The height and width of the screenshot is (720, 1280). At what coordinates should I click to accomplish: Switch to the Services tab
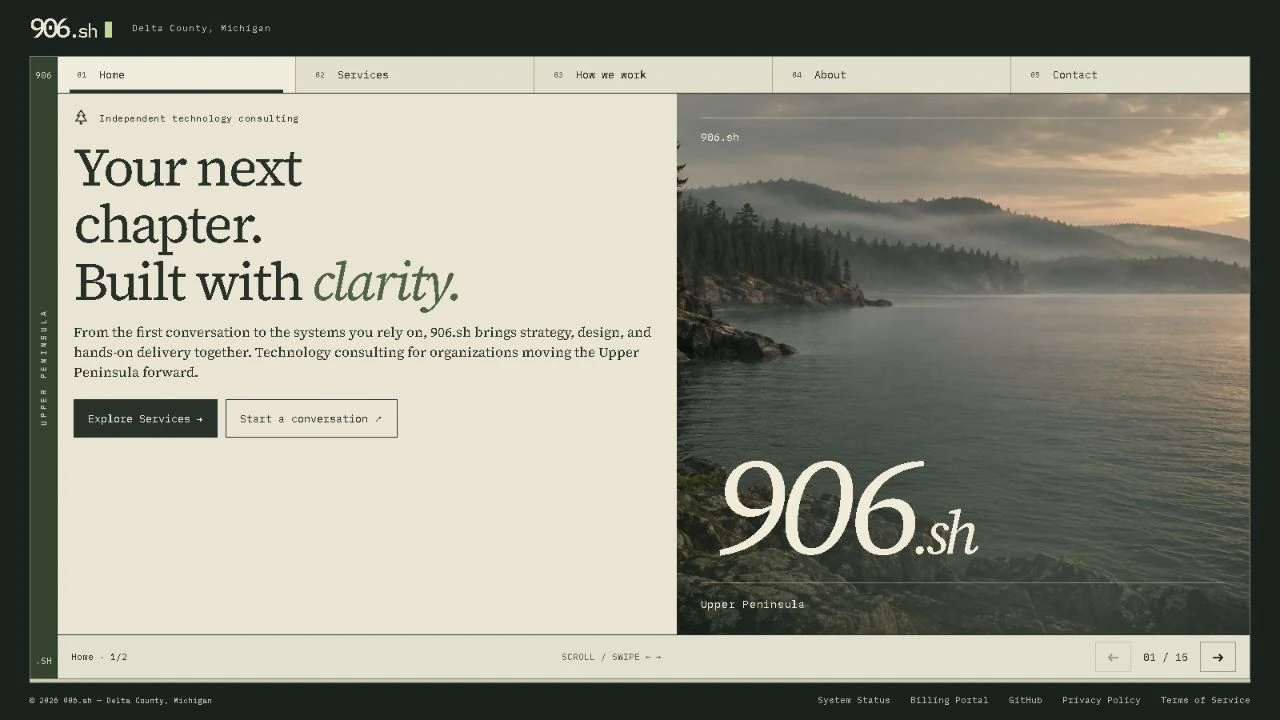pyautogui.click(x=415, y=75)
